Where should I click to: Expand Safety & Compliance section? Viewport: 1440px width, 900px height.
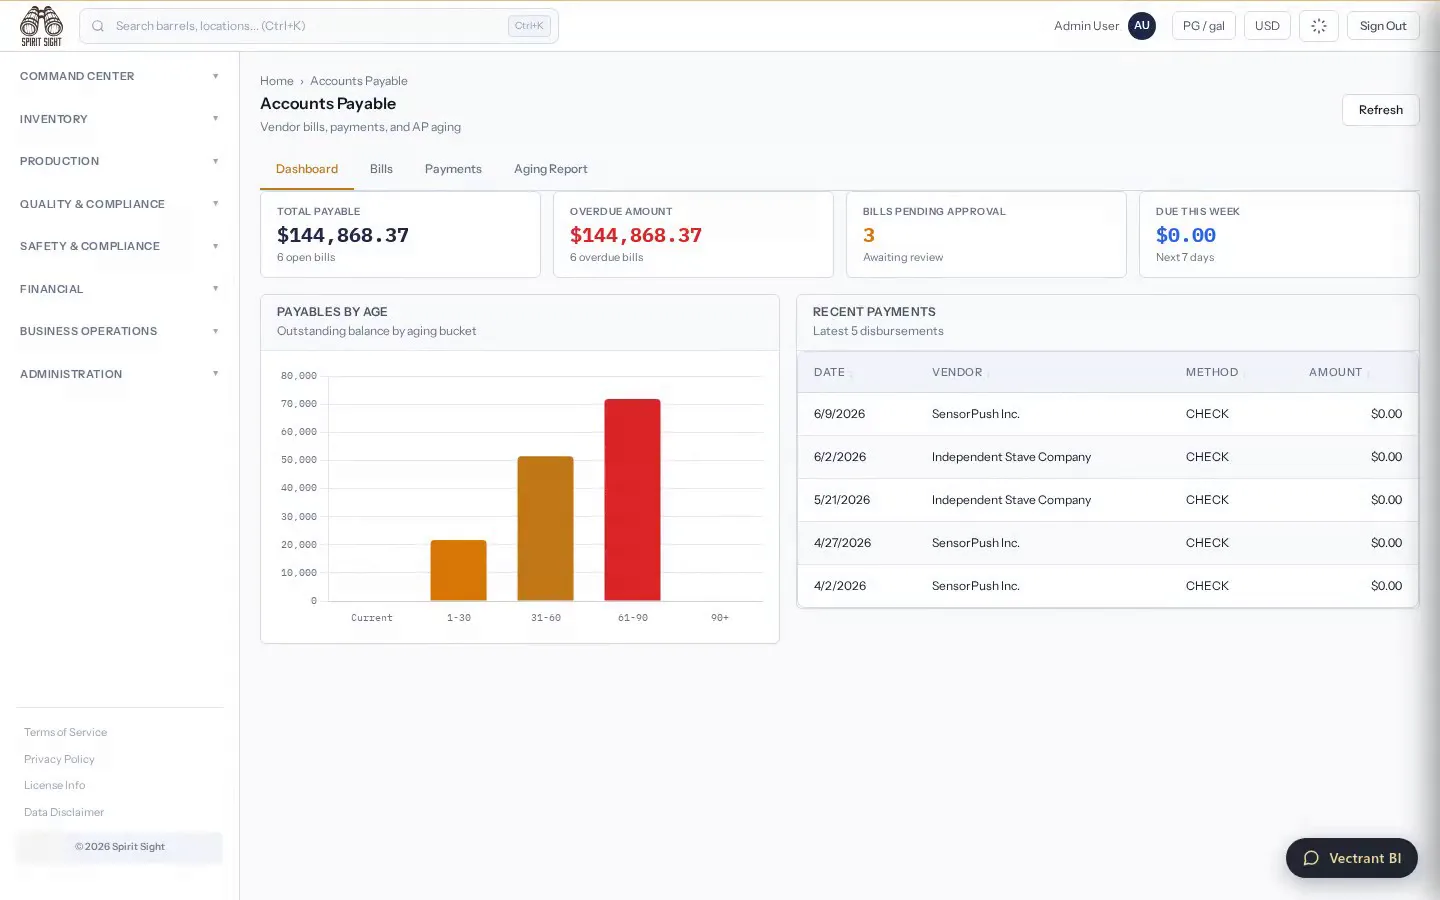pos(119,246)
